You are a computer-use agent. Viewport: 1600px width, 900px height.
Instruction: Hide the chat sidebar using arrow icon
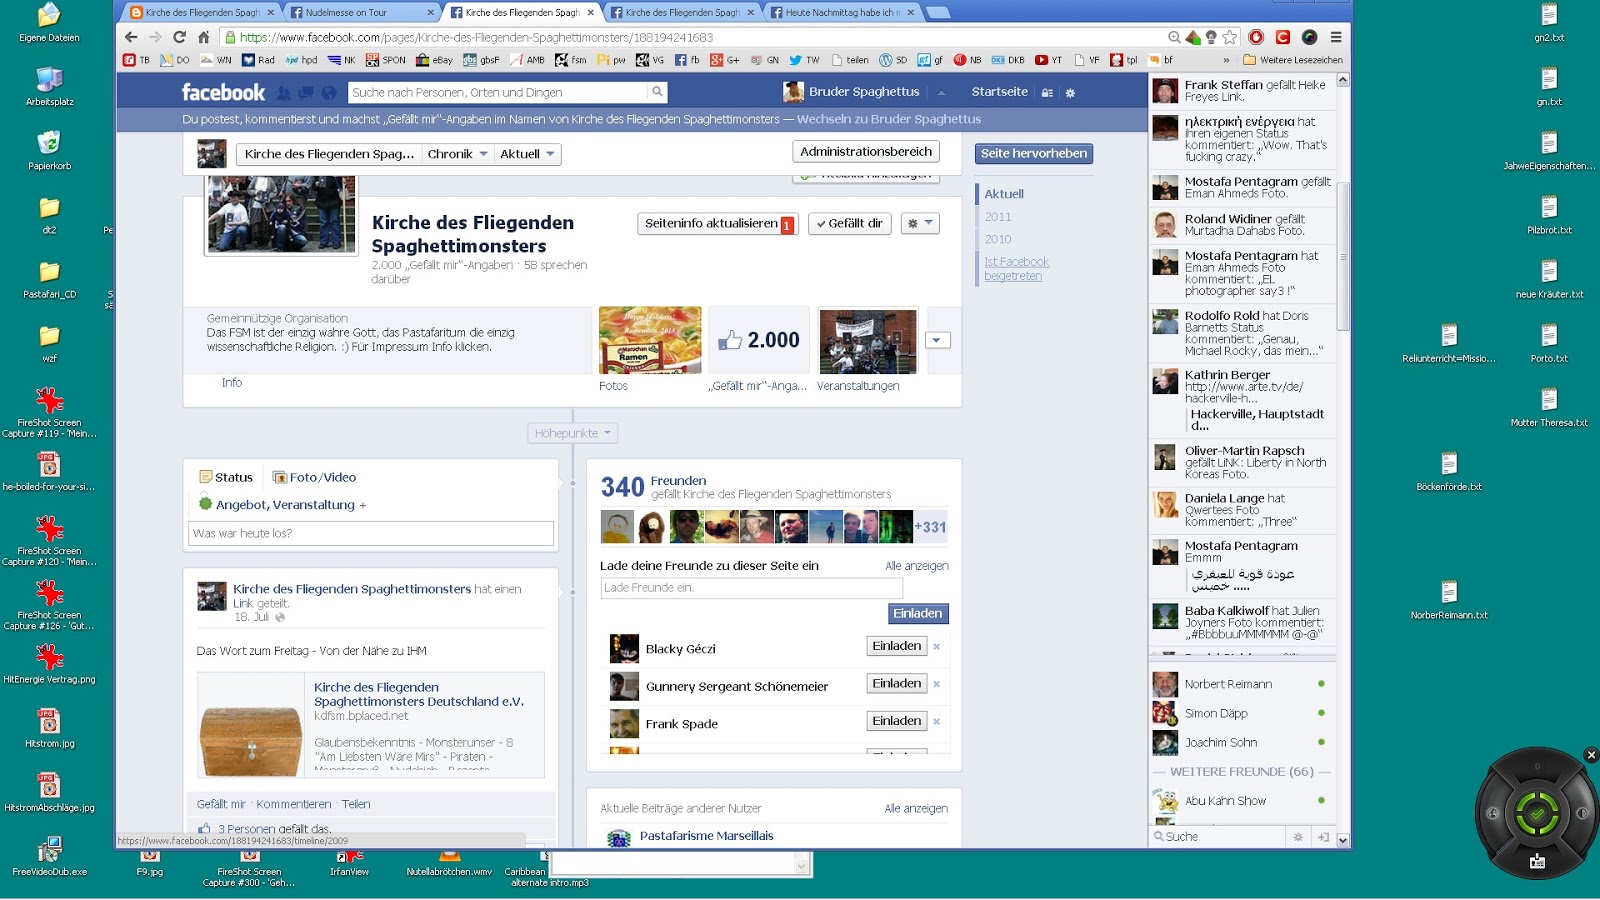pyautogui.click(x=1323, y=837)
